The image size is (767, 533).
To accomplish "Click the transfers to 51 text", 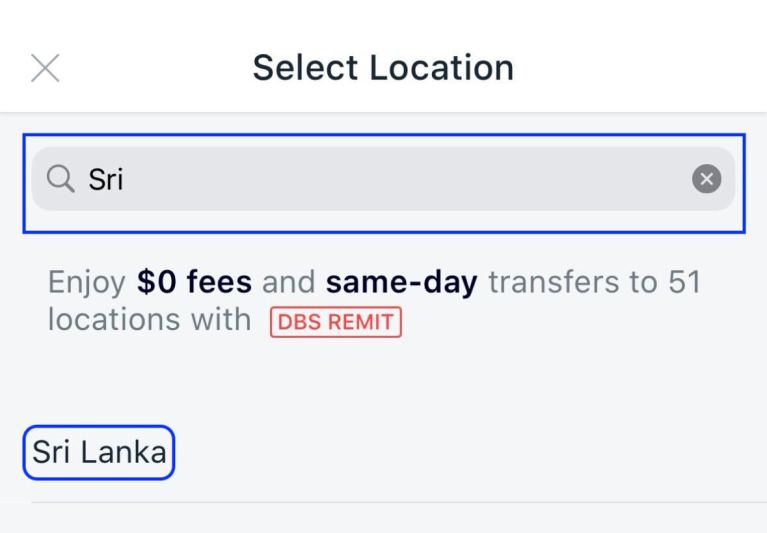I will [595, 282].
